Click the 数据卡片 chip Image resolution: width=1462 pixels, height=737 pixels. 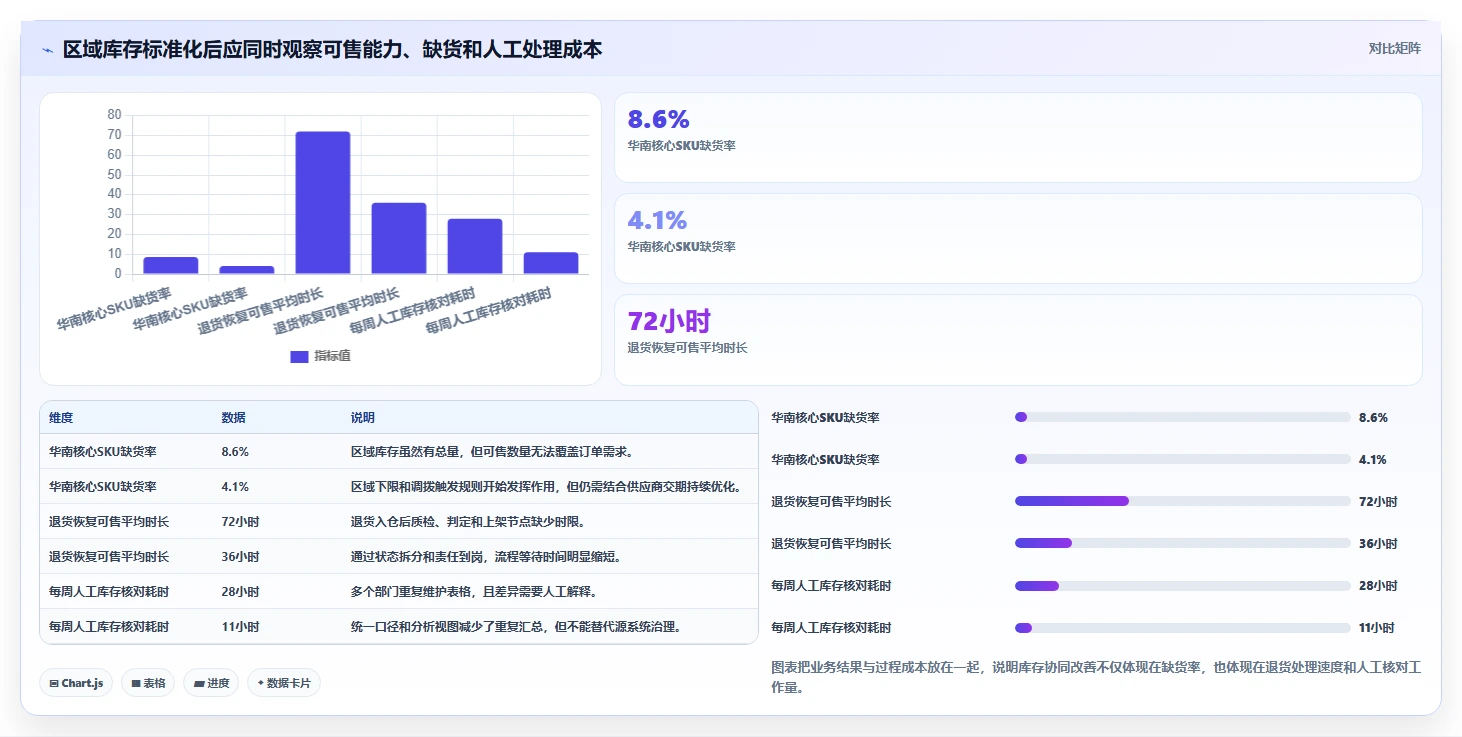click(284, 683)
